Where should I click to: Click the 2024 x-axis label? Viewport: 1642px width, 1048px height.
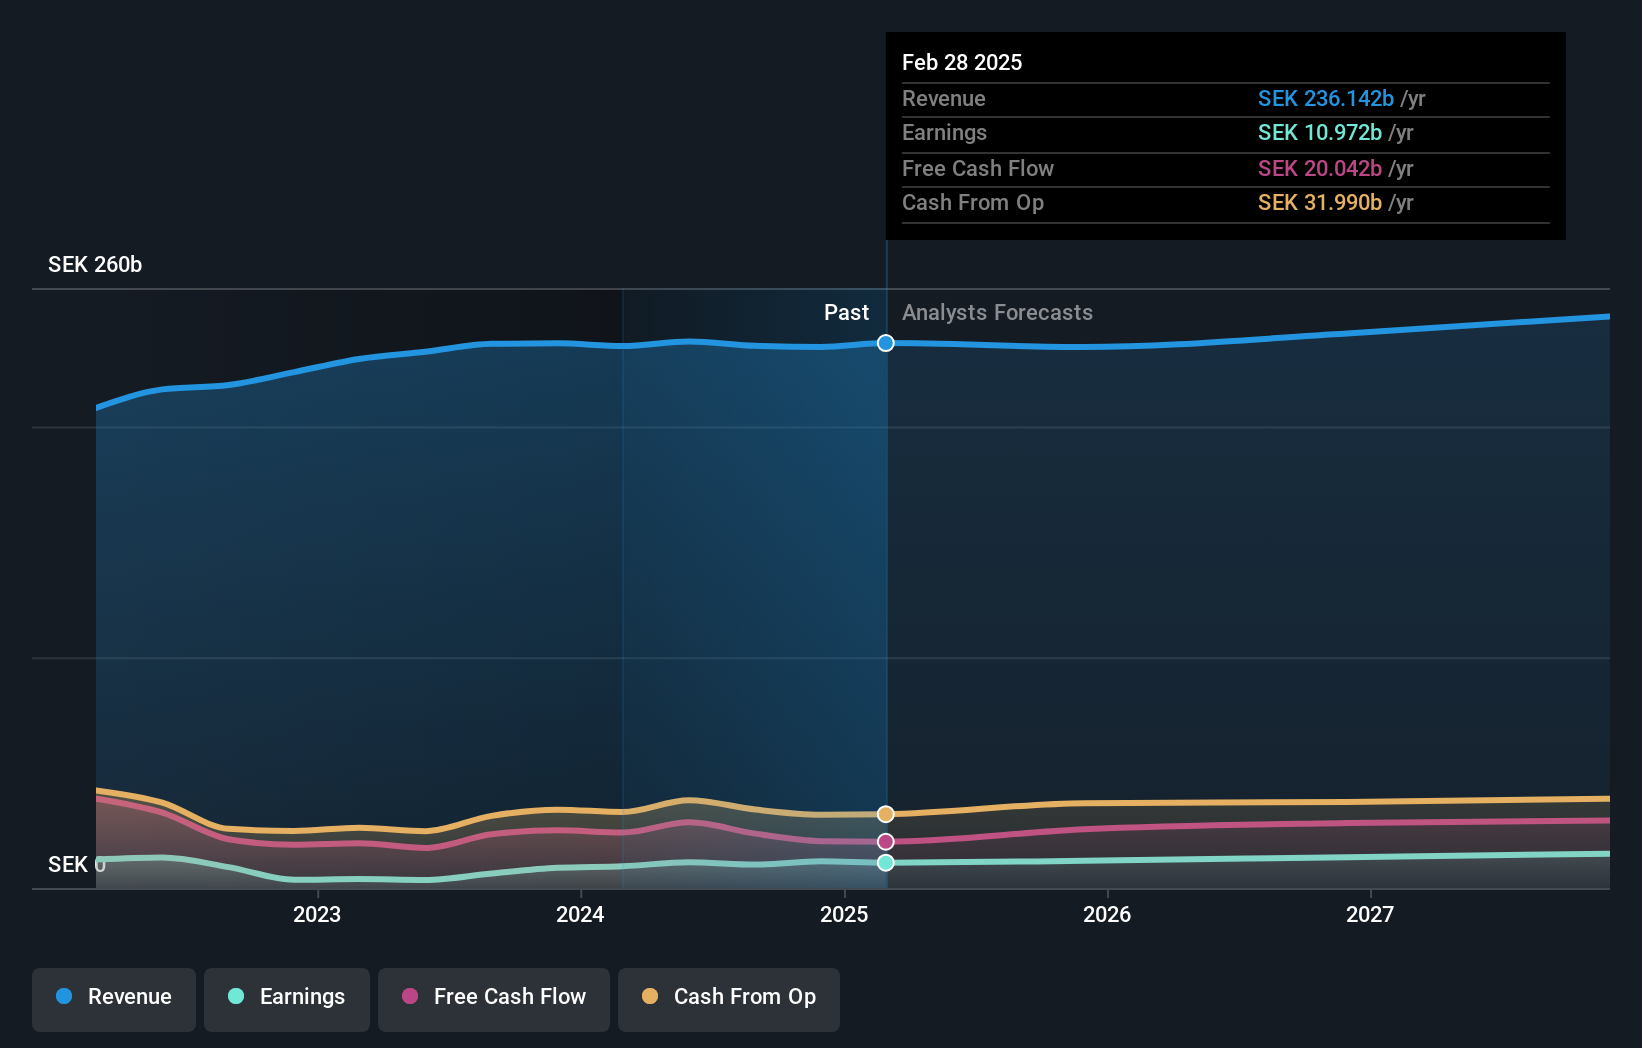tap(580, 914)
